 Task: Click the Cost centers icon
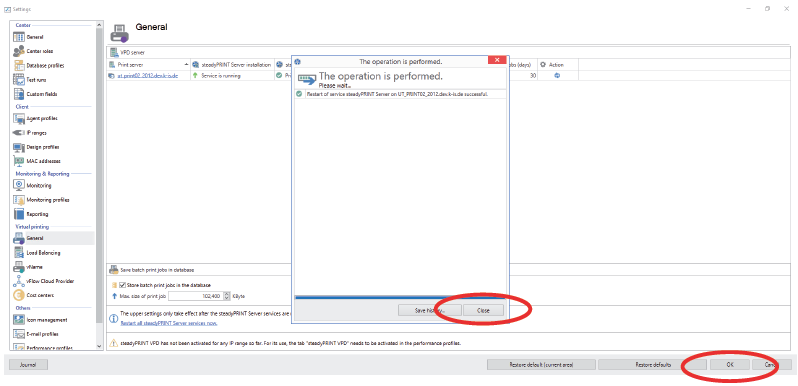pyautogui.click(x=19, y=295)
